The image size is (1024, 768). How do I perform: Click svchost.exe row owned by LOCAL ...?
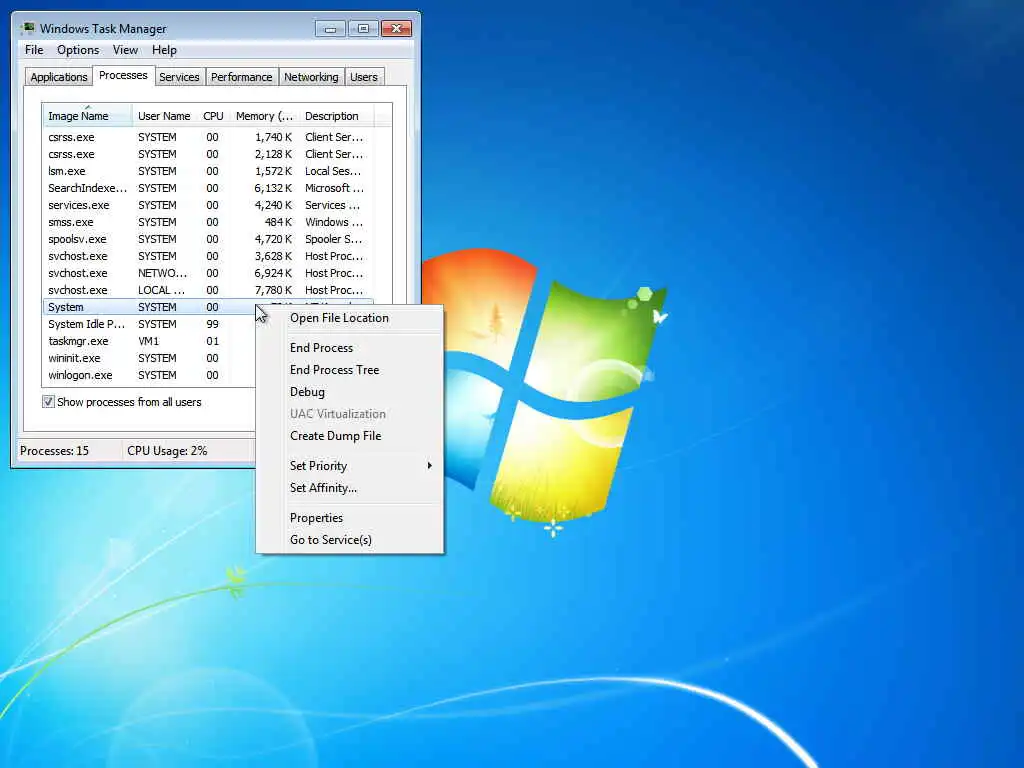click(208, 290)
